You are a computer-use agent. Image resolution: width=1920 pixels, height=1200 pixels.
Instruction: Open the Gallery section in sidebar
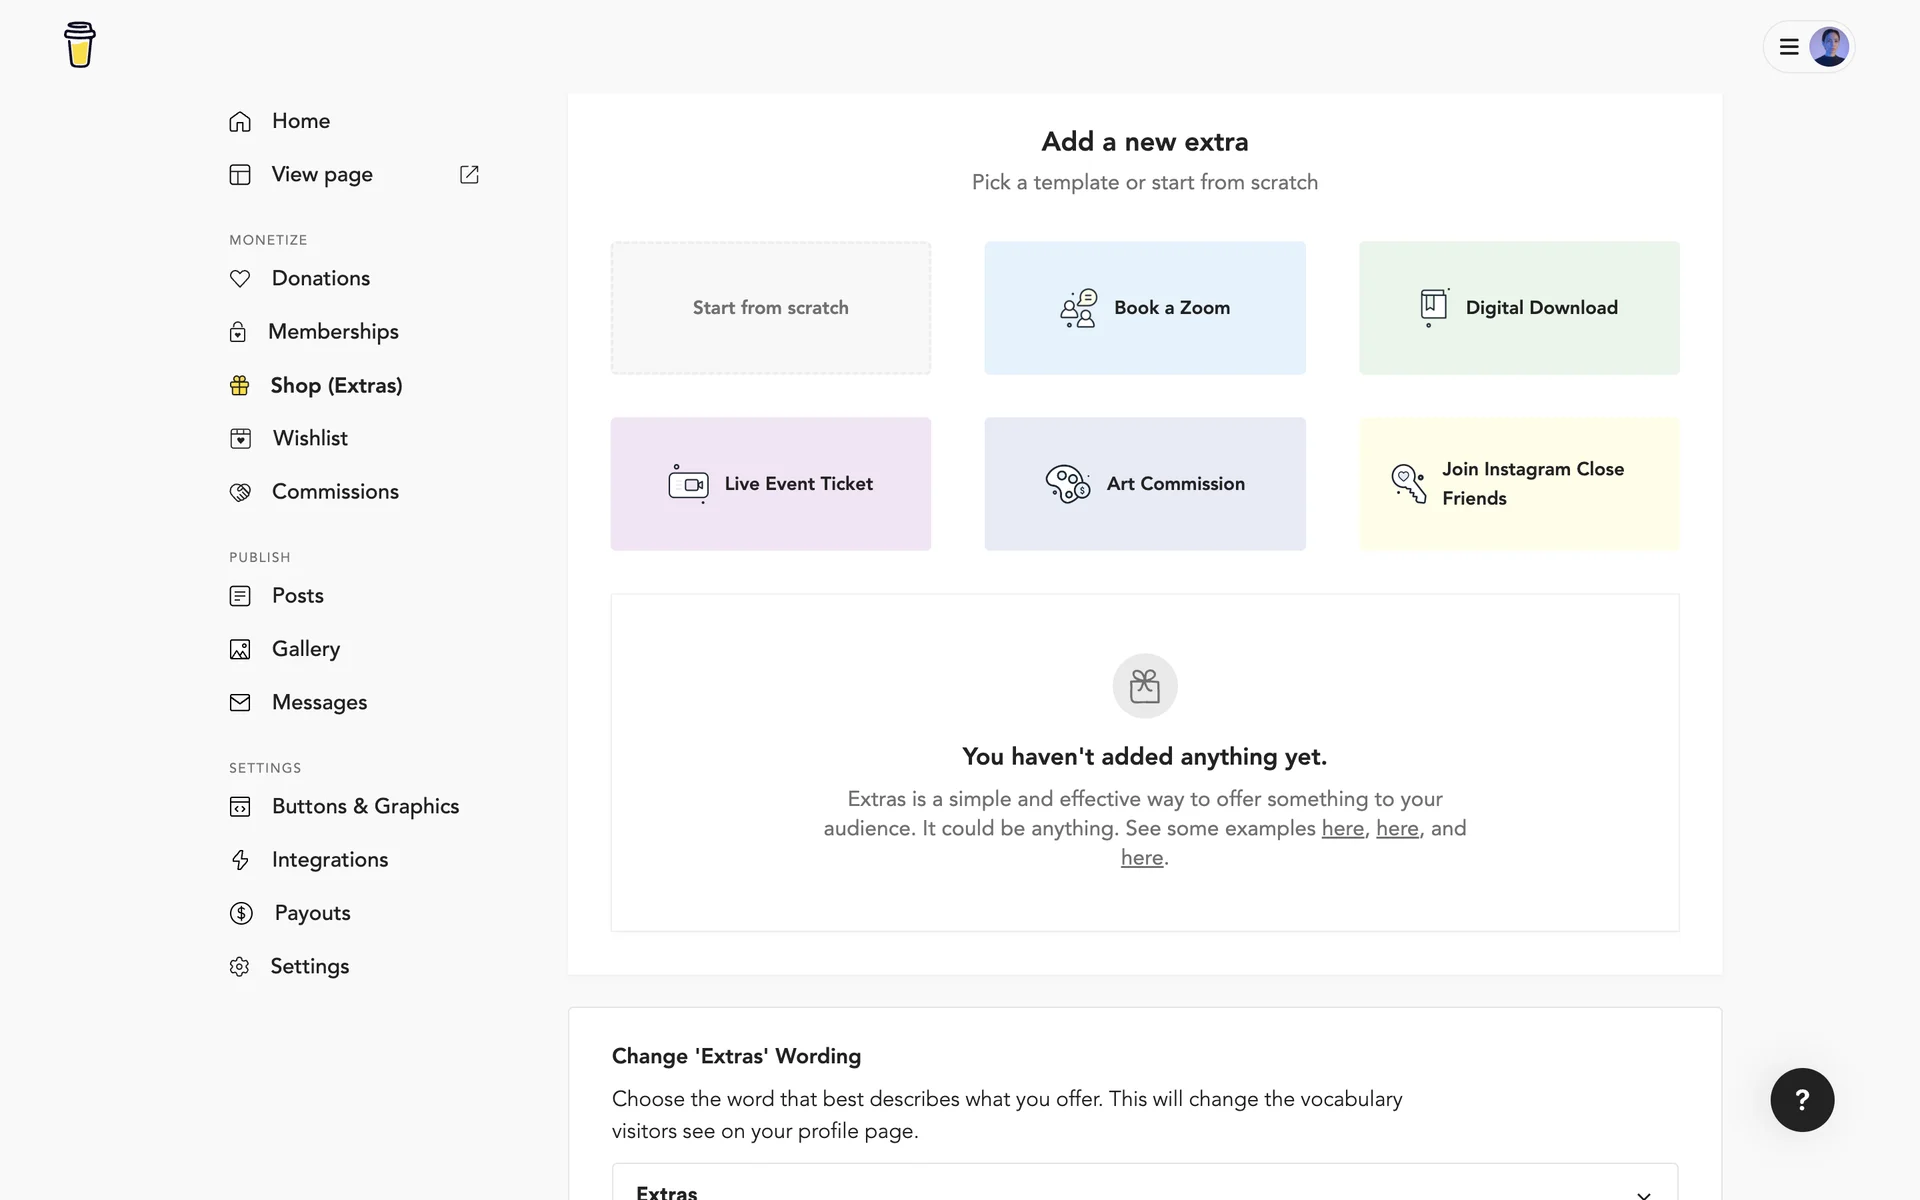point(305,649)
